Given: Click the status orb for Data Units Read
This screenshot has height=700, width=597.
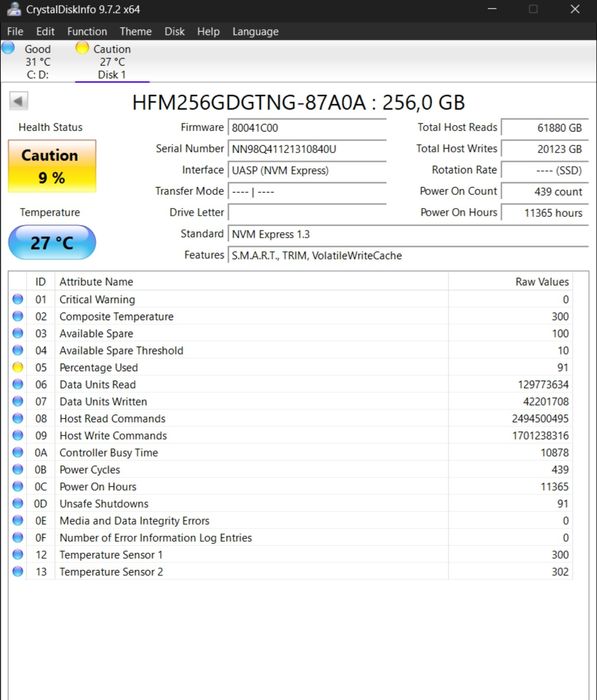Looking at the screenshot, I should pos(18,384).
